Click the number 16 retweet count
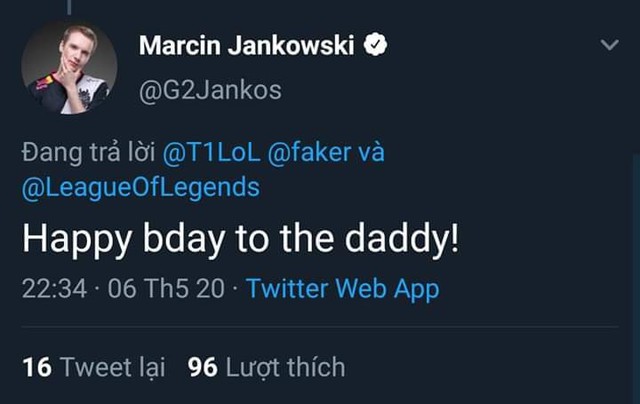640x404 pixels. click(36, 367)
